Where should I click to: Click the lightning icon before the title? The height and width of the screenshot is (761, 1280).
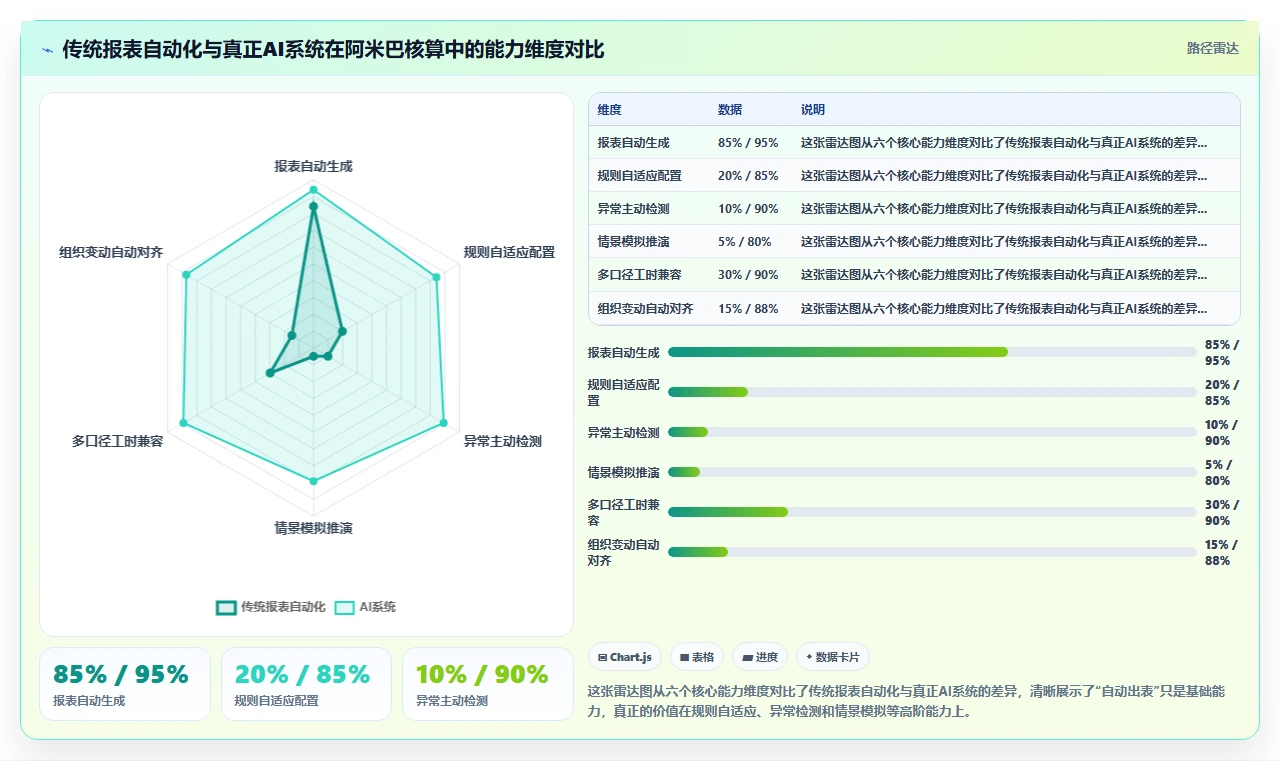click(48, 50)
